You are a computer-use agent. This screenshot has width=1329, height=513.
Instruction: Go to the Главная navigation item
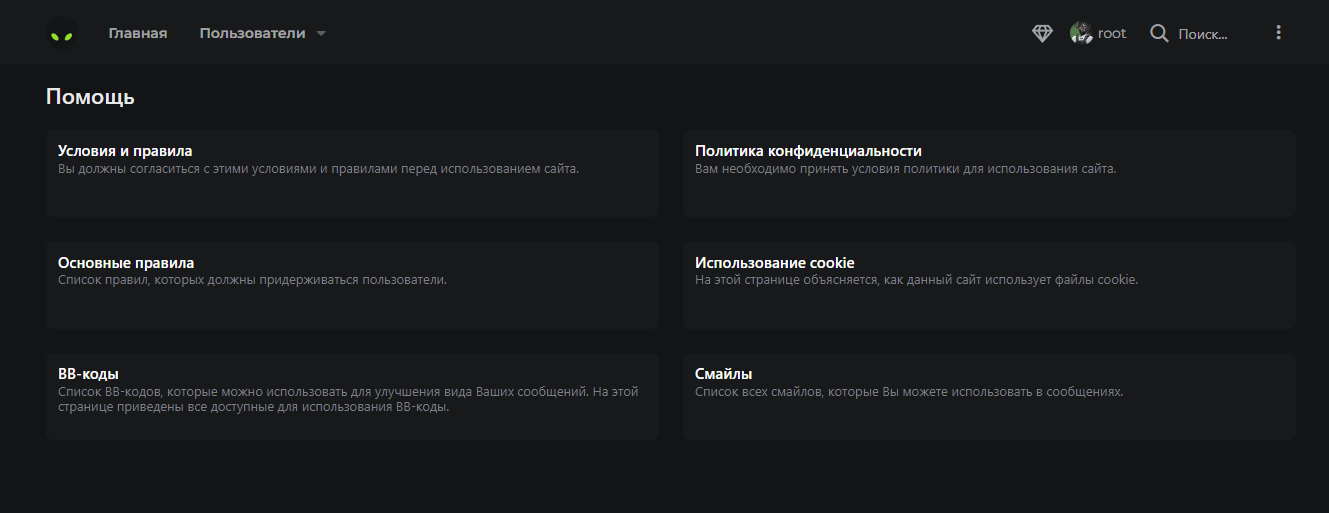[138, 33]
